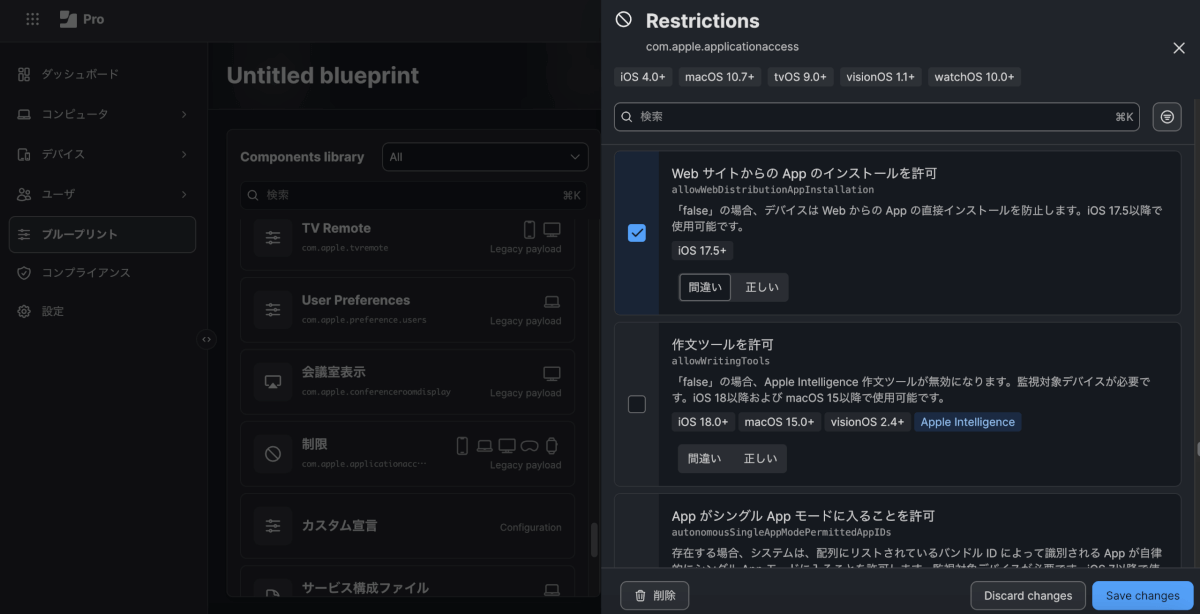Click the 会議室表示 display icon
This screenshot has height=614, width=1200.
(x=273, y=382)
